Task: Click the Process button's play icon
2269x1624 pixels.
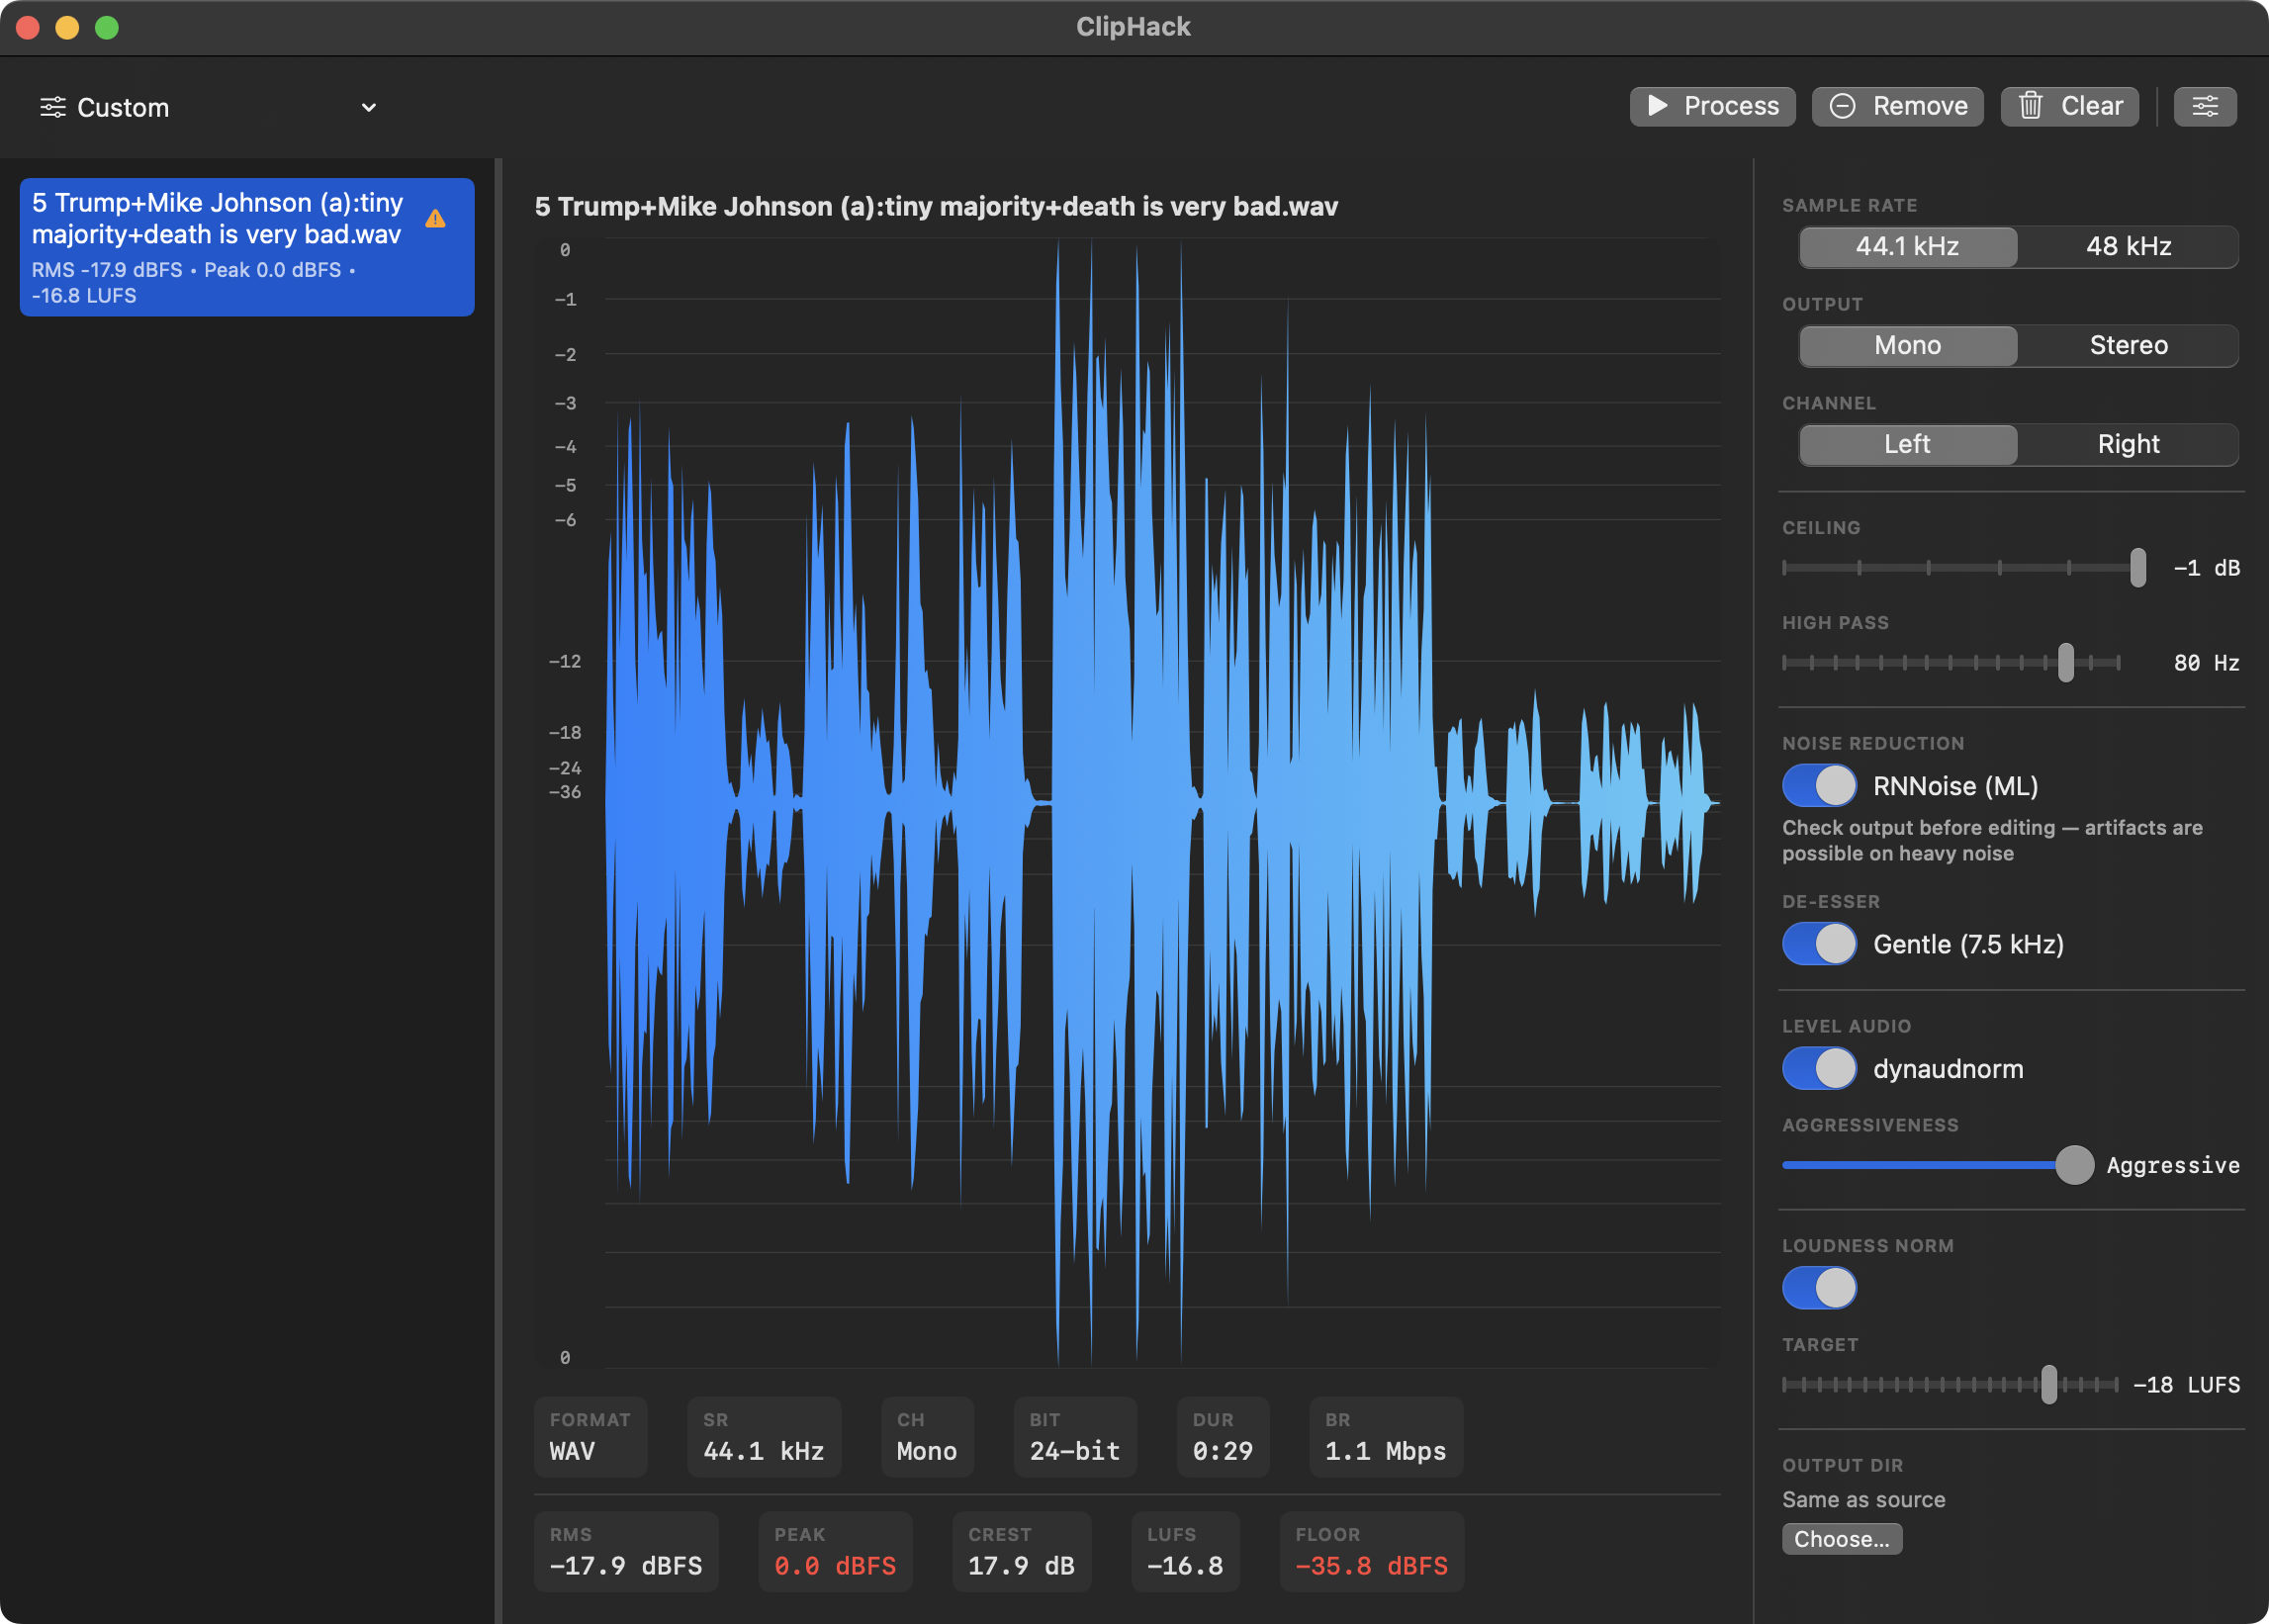Action: click(x=1658, y=106)
